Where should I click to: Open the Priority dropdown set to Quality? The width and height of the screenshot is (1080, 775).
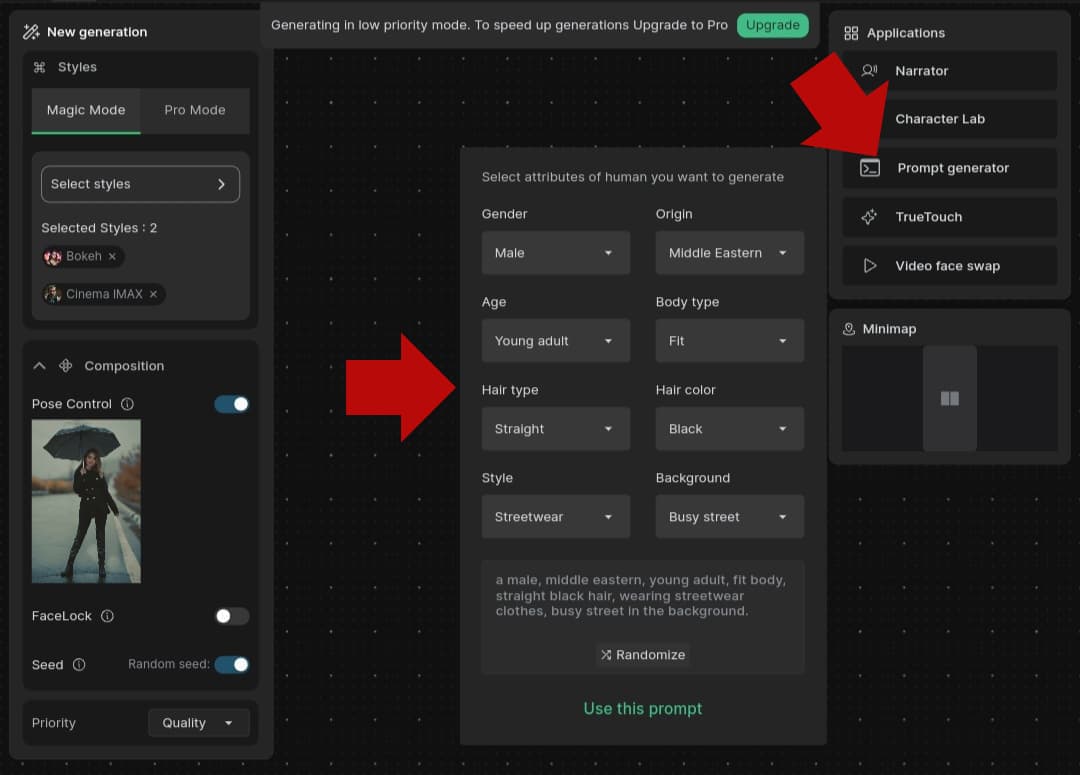point(198,723)
